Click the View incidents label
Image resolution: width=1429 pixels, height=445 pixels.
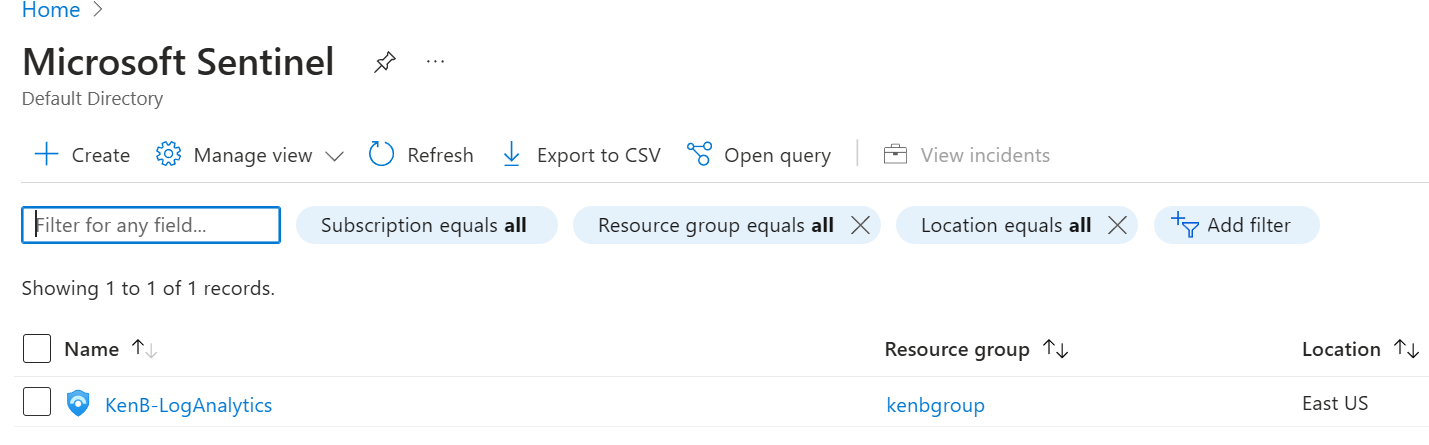coord(985,155)
